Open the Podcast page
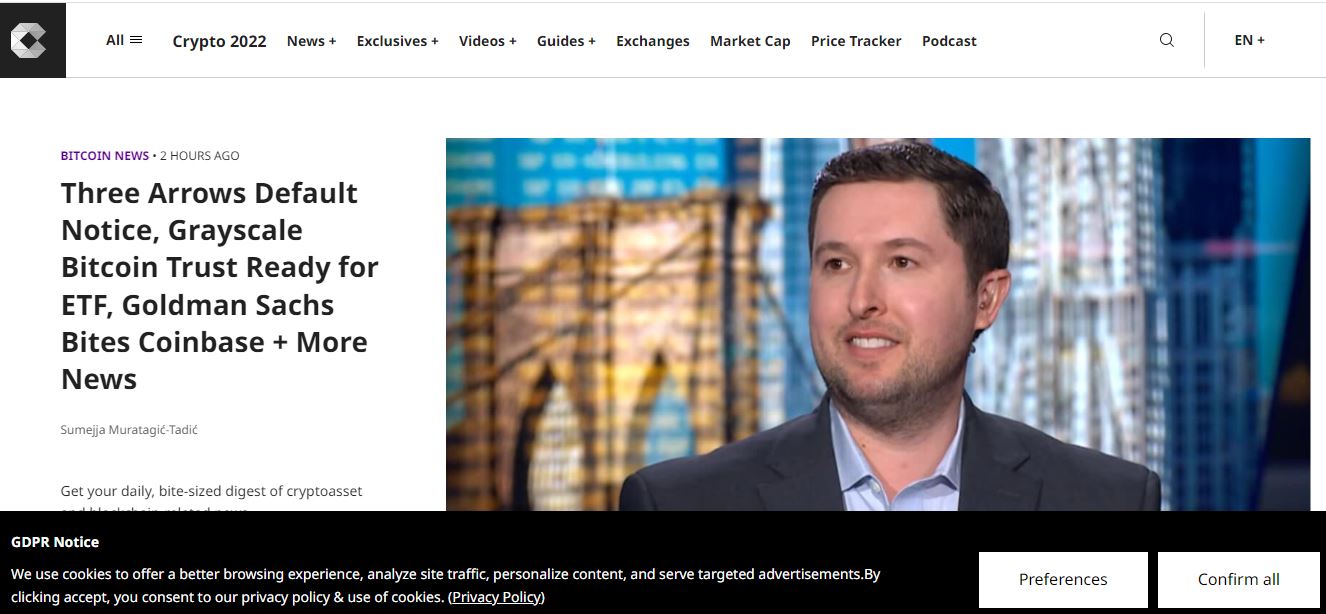This screenshot has width=1326, height=614. point(949,41)
